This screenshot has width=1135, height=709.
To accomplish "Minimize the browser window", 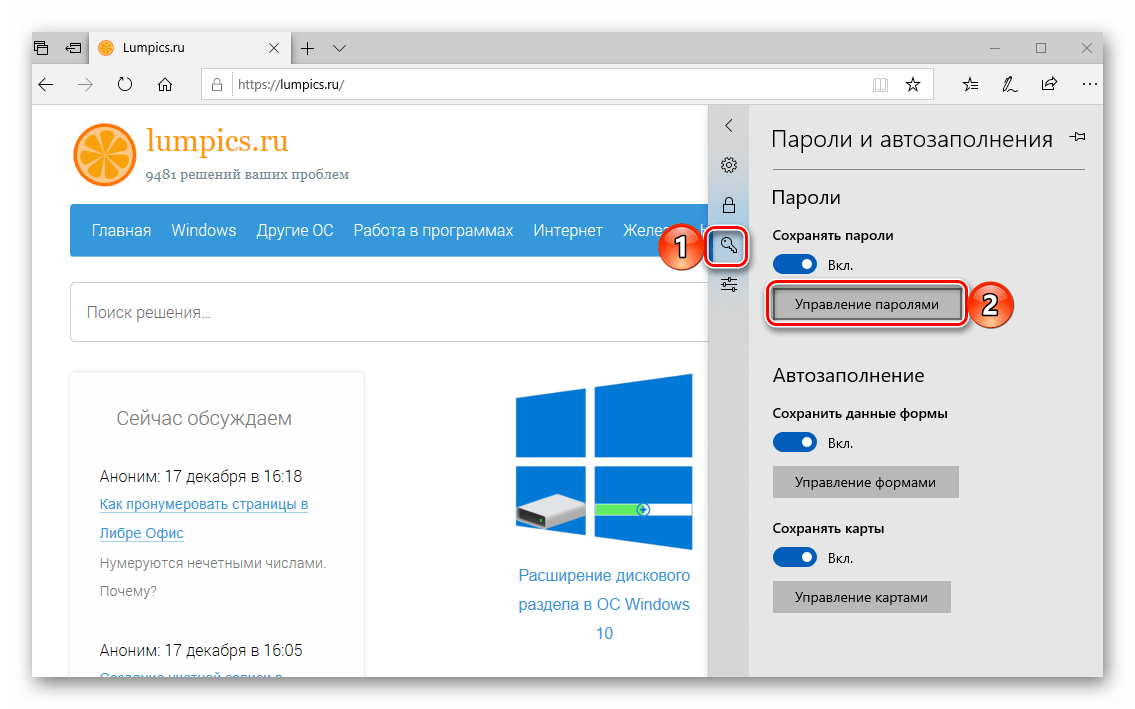I will (x=995, y=49).
